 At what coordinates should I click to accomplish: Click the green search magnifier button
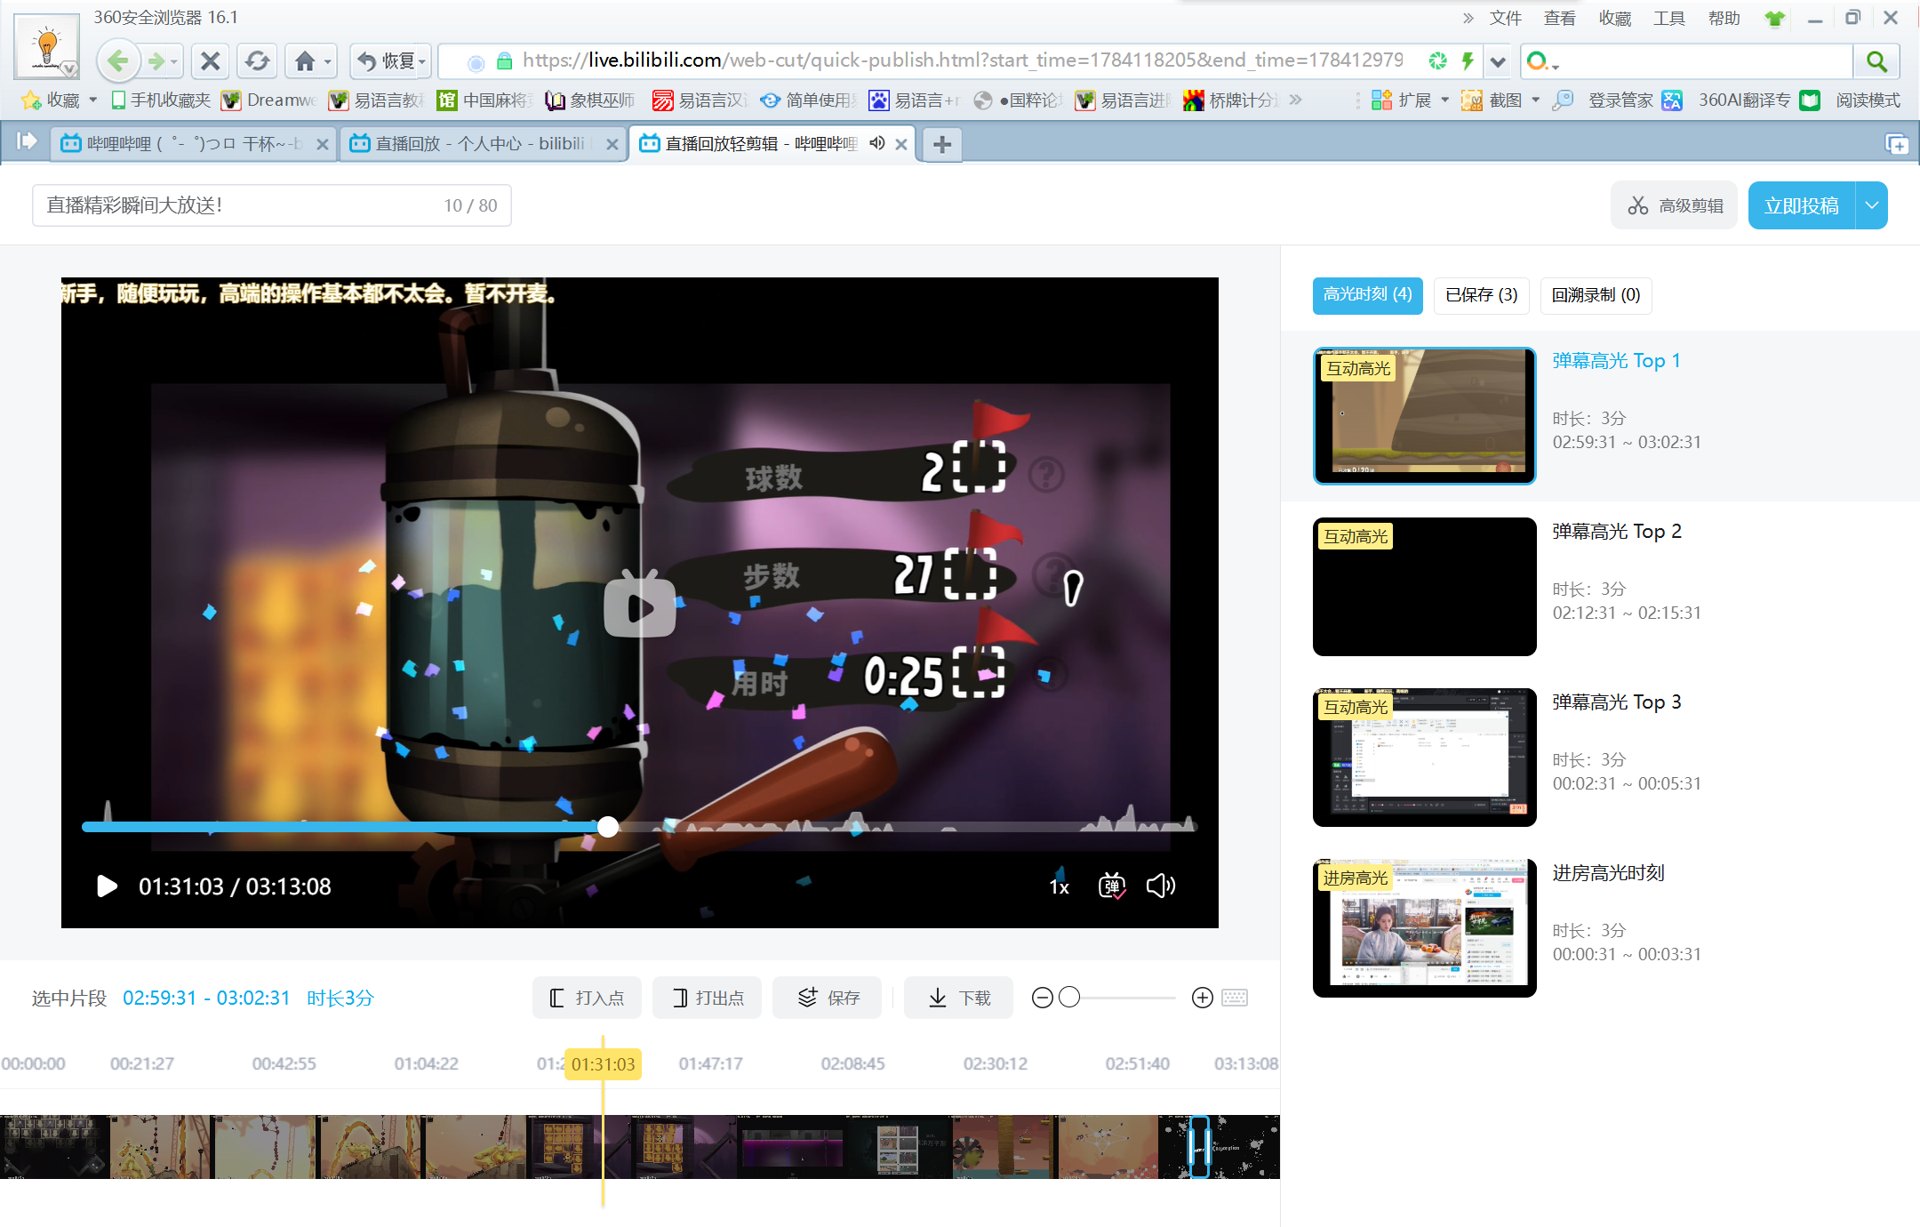tap(1876, 61)
